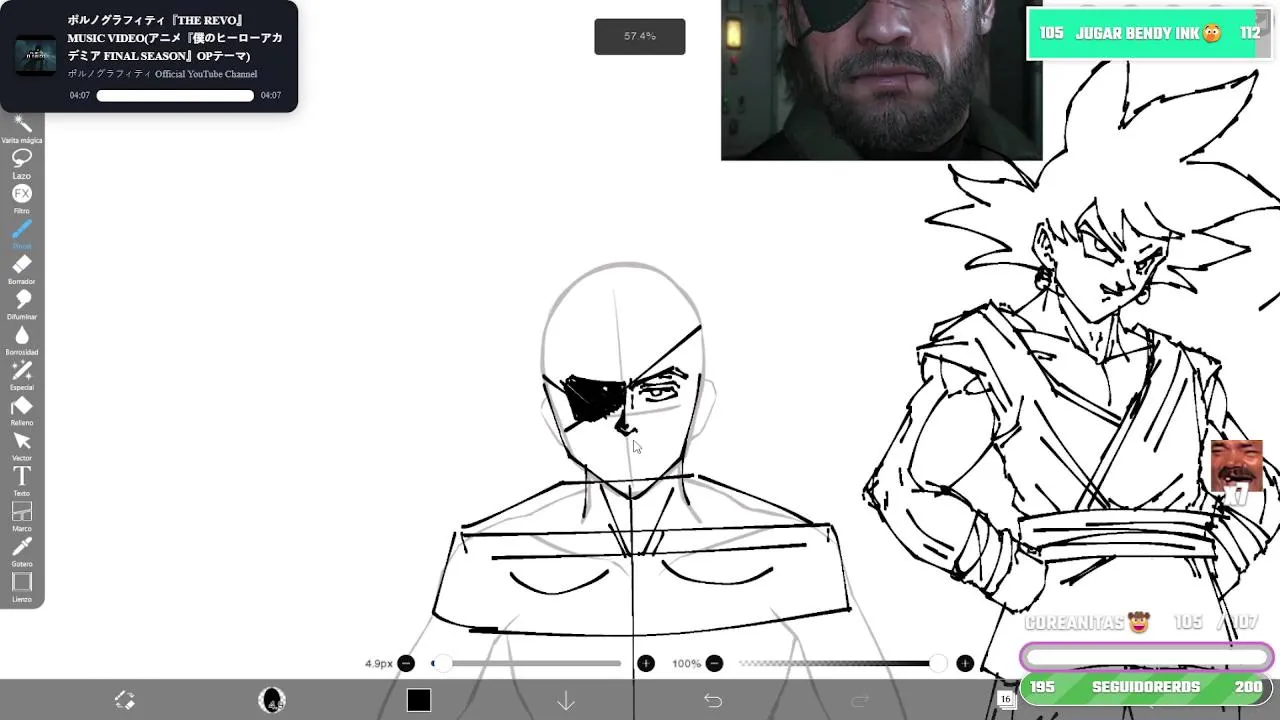Decrease brush size with minus button
1280x720 pixels.
coord(406,663)
